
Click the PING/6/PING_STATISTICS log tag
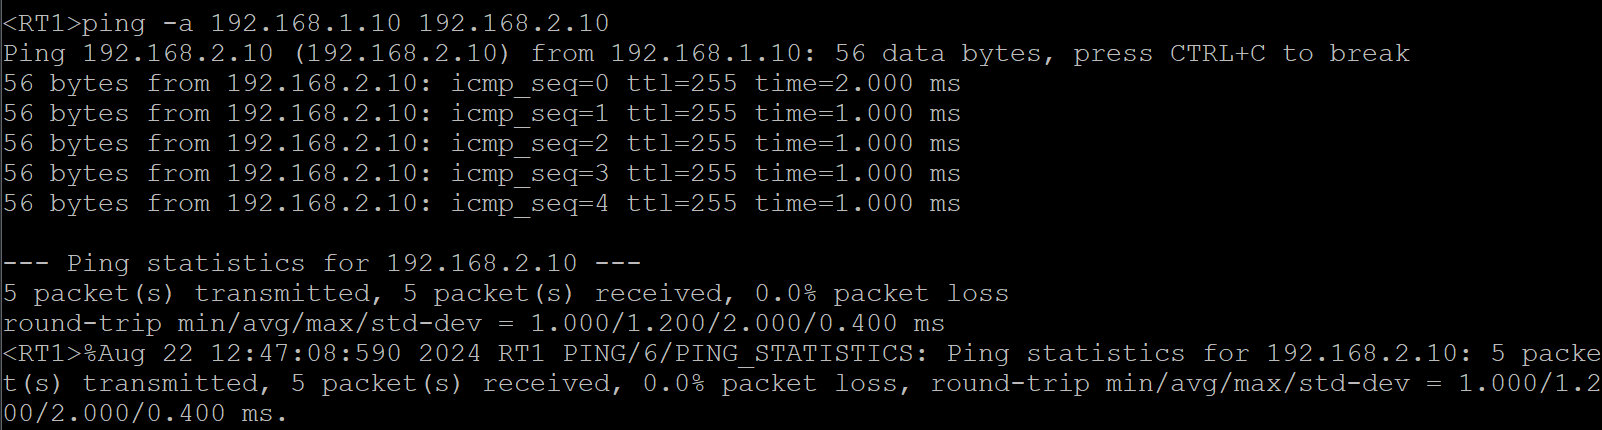pyautogui.click(x=738, y=353)
